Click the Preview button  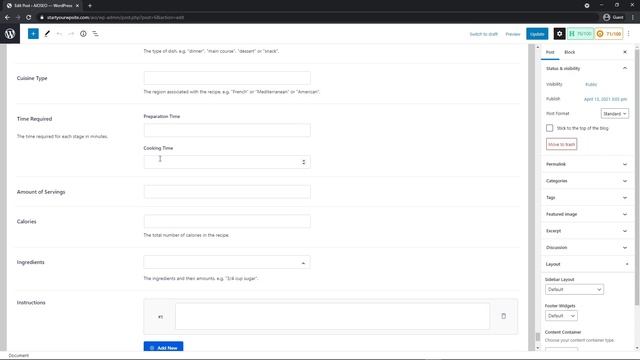(x=513, y=34)
